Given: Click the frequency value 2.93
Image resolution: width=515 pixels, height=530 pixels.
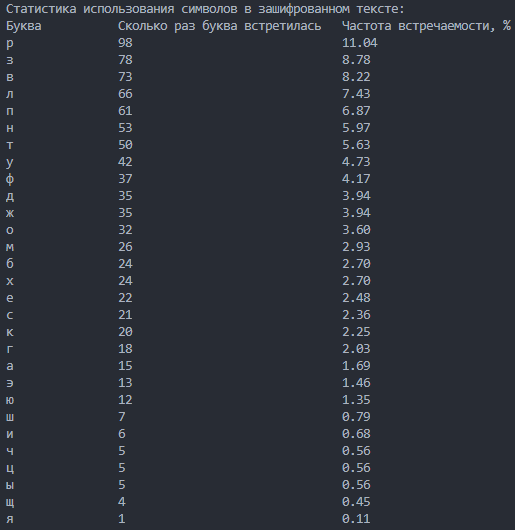Looking at the screenshot, I should pyautogui.click(x=356, y=247).
